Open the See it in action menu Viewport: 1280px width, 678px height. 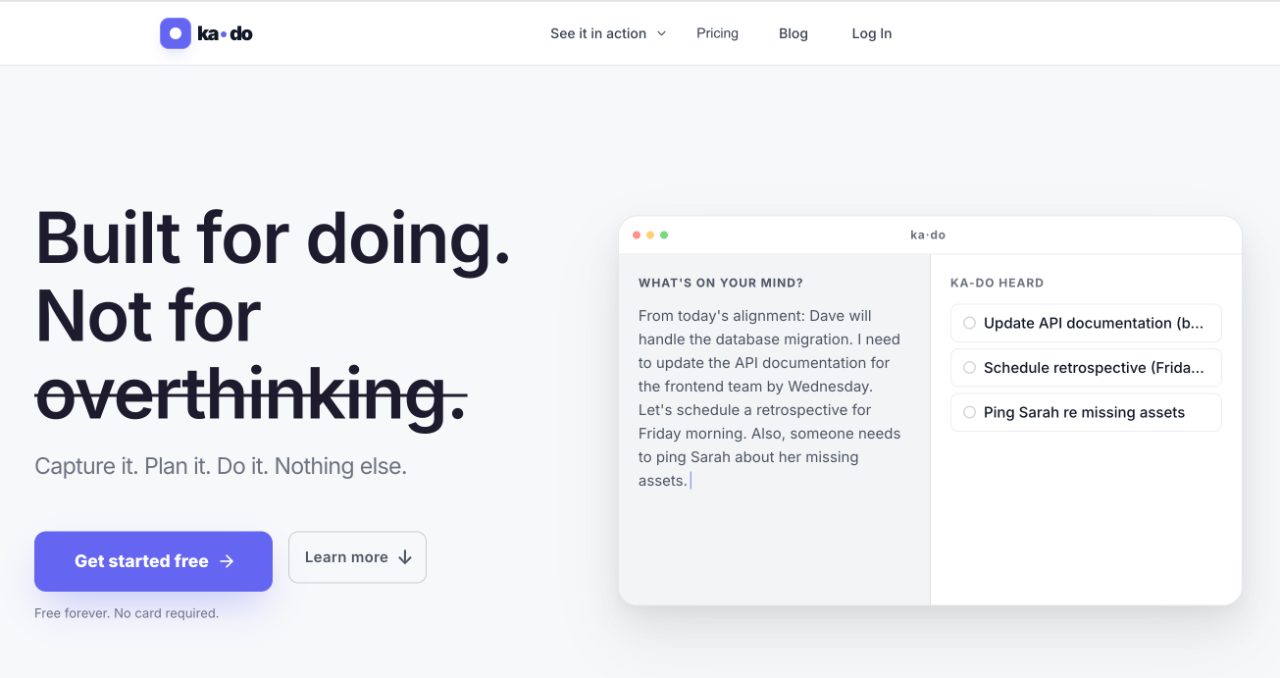coord(608,33)
